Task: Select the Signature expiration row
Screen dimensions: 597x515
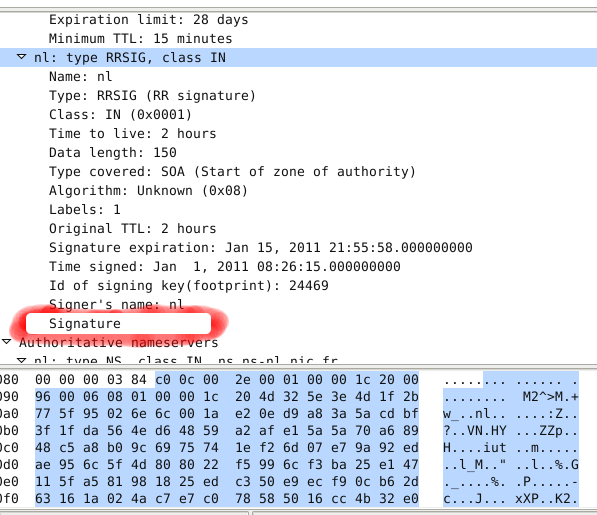Action: pyautogui.click(x=298, y=248)
